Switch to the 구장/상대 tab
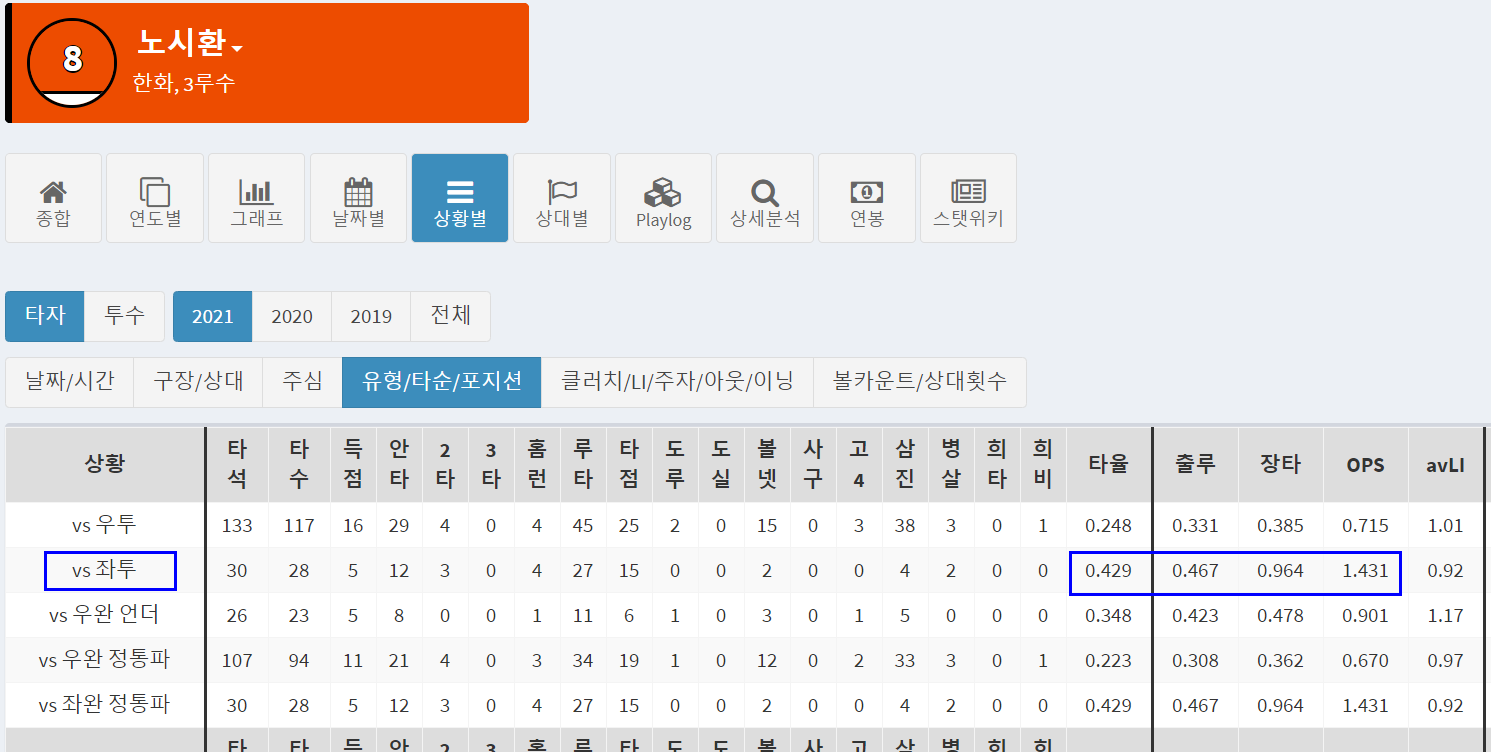This screenshot has width=1491, height=752. coord(198,382)
